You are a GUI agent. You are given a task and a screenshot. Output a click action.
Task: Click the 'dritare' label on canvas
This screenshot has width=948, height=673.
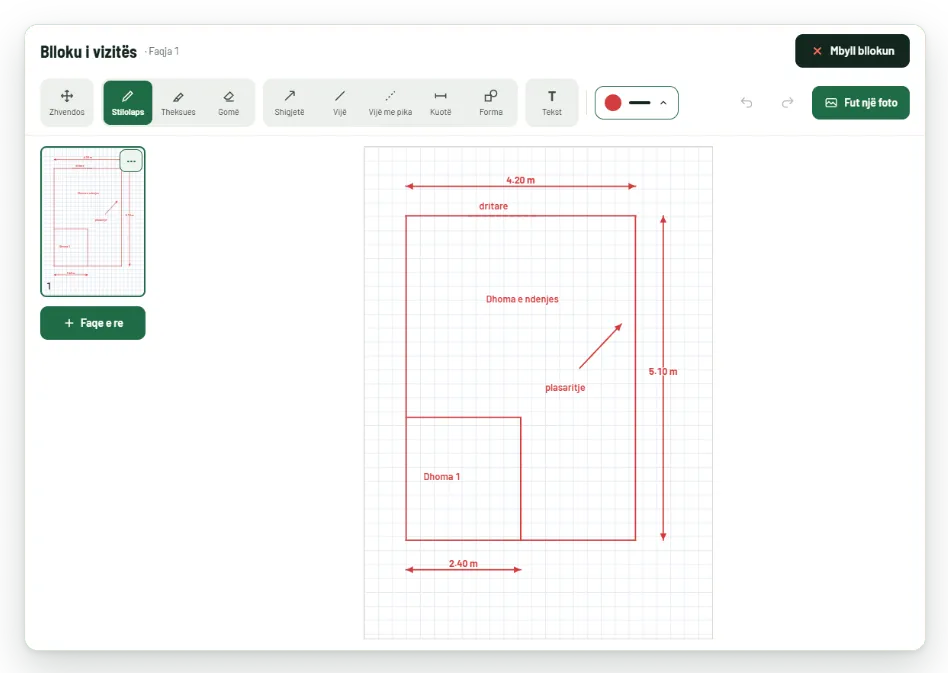(493, 206)
